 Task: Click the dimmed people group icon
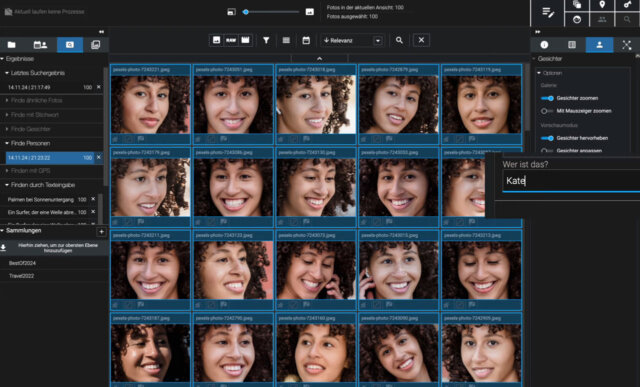602,19
